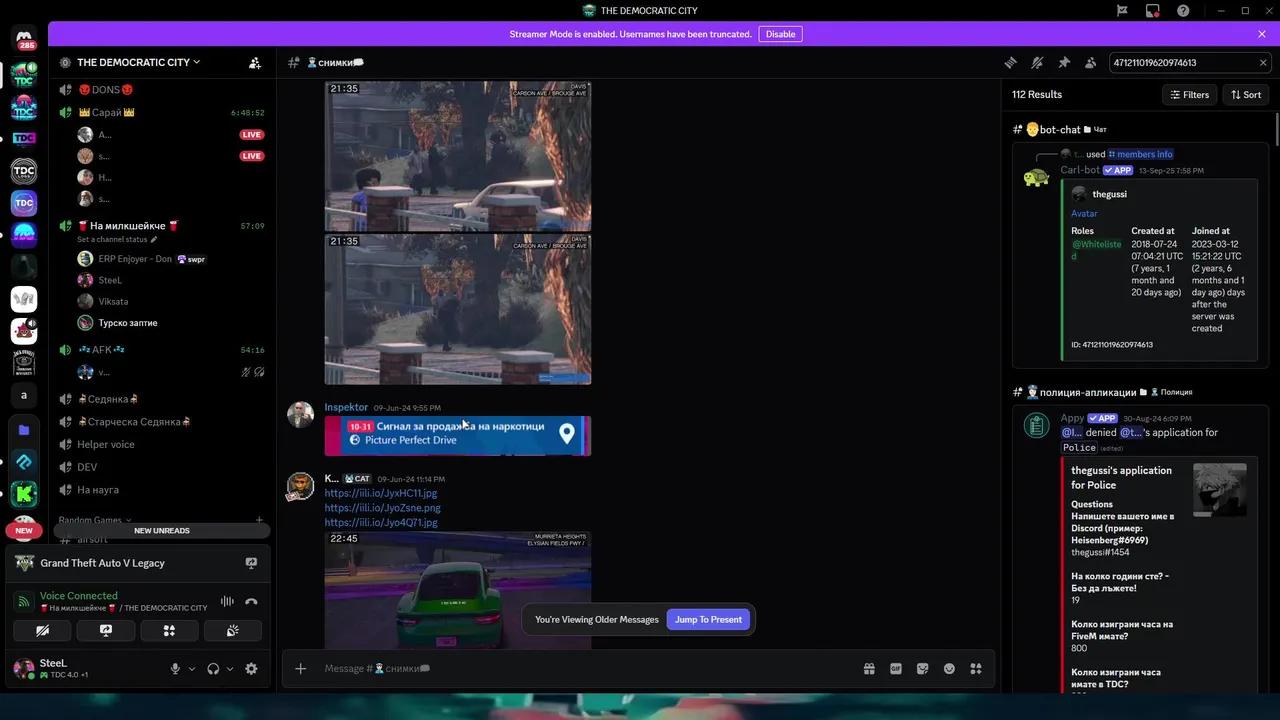
Task: Jump To Present messages
Action: click(708, 619)
